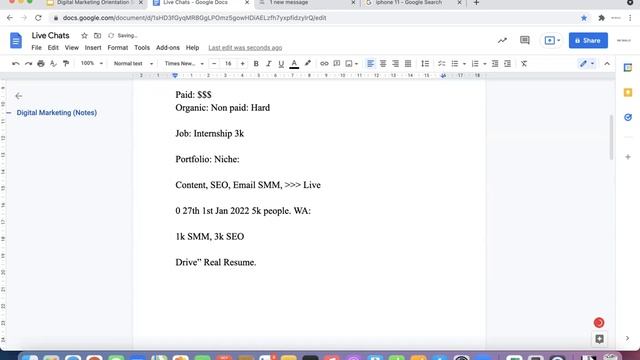
Task: Open the Add-ons menu
Action: click(168, 48)
